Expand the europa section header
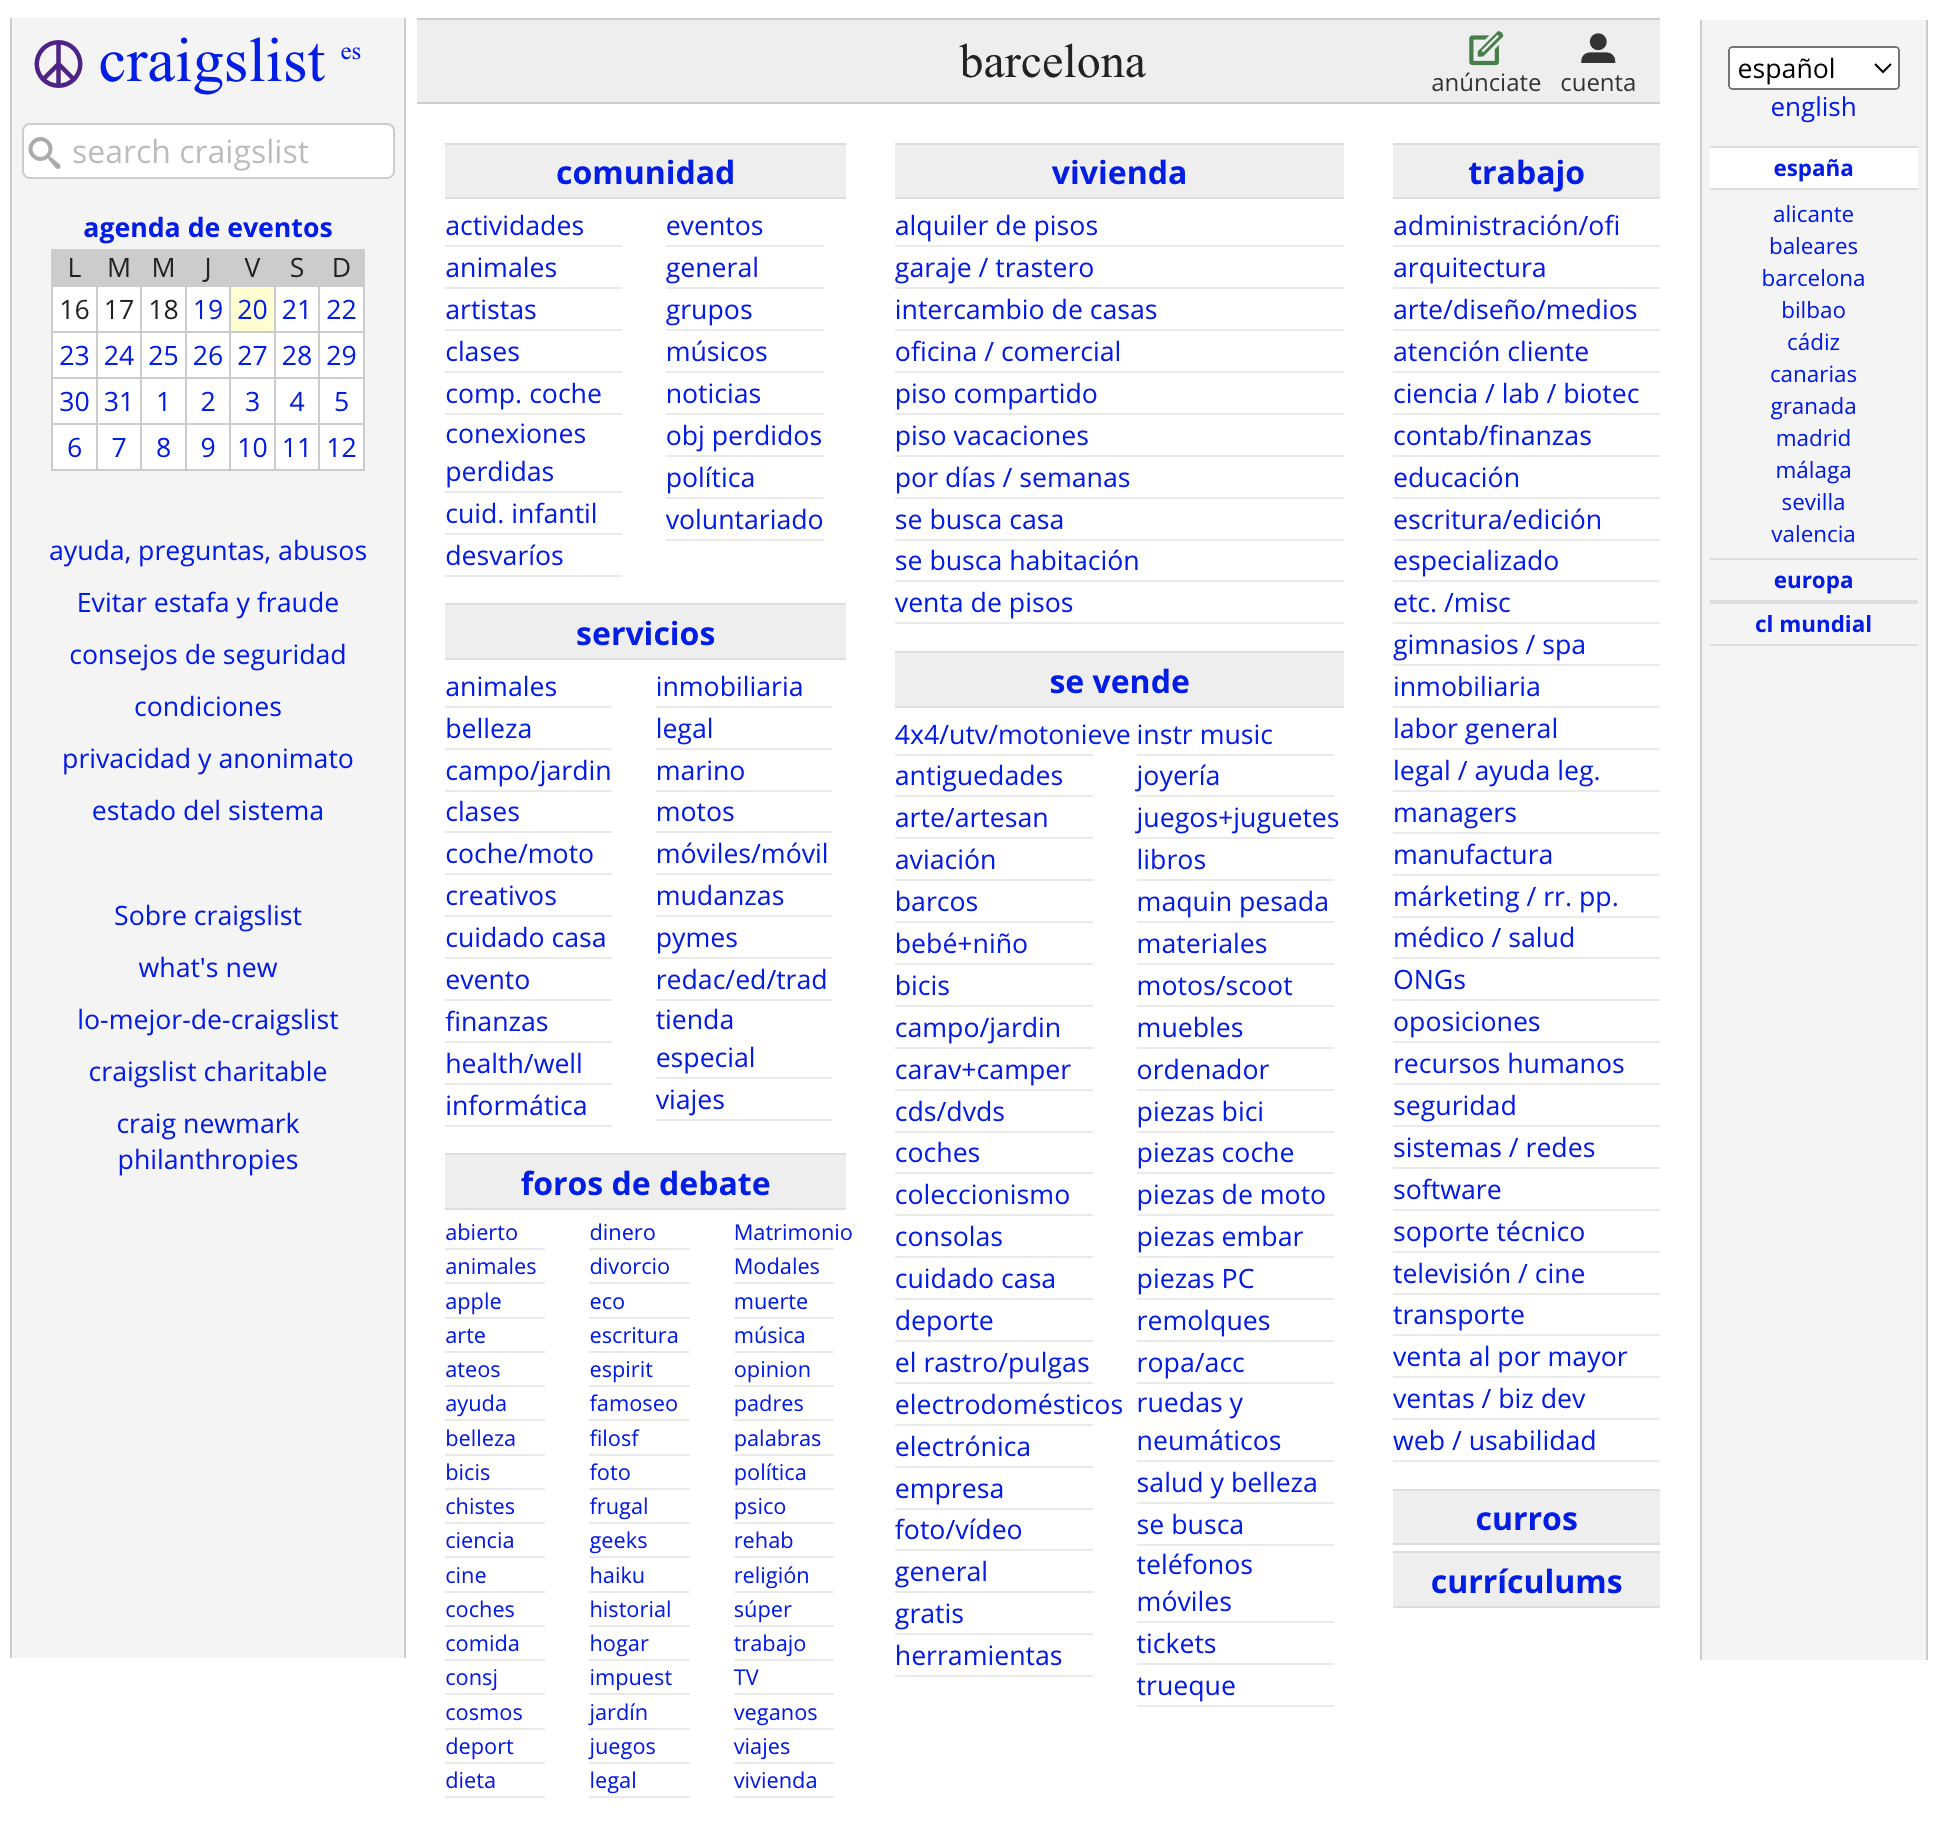Viewport: 1944px width, 1824px height. [x=1813, y=580]
